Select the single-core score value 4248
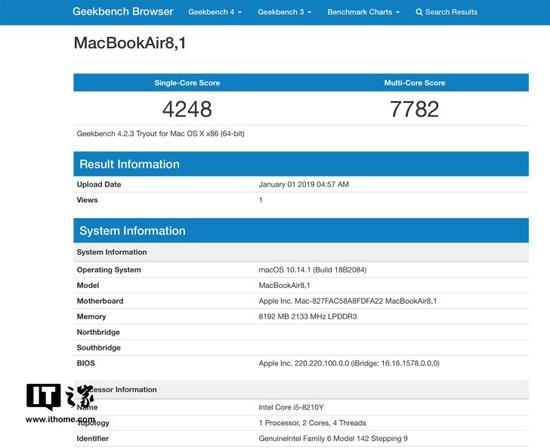Viewport: 550px width, 448px height. (187, 109)
